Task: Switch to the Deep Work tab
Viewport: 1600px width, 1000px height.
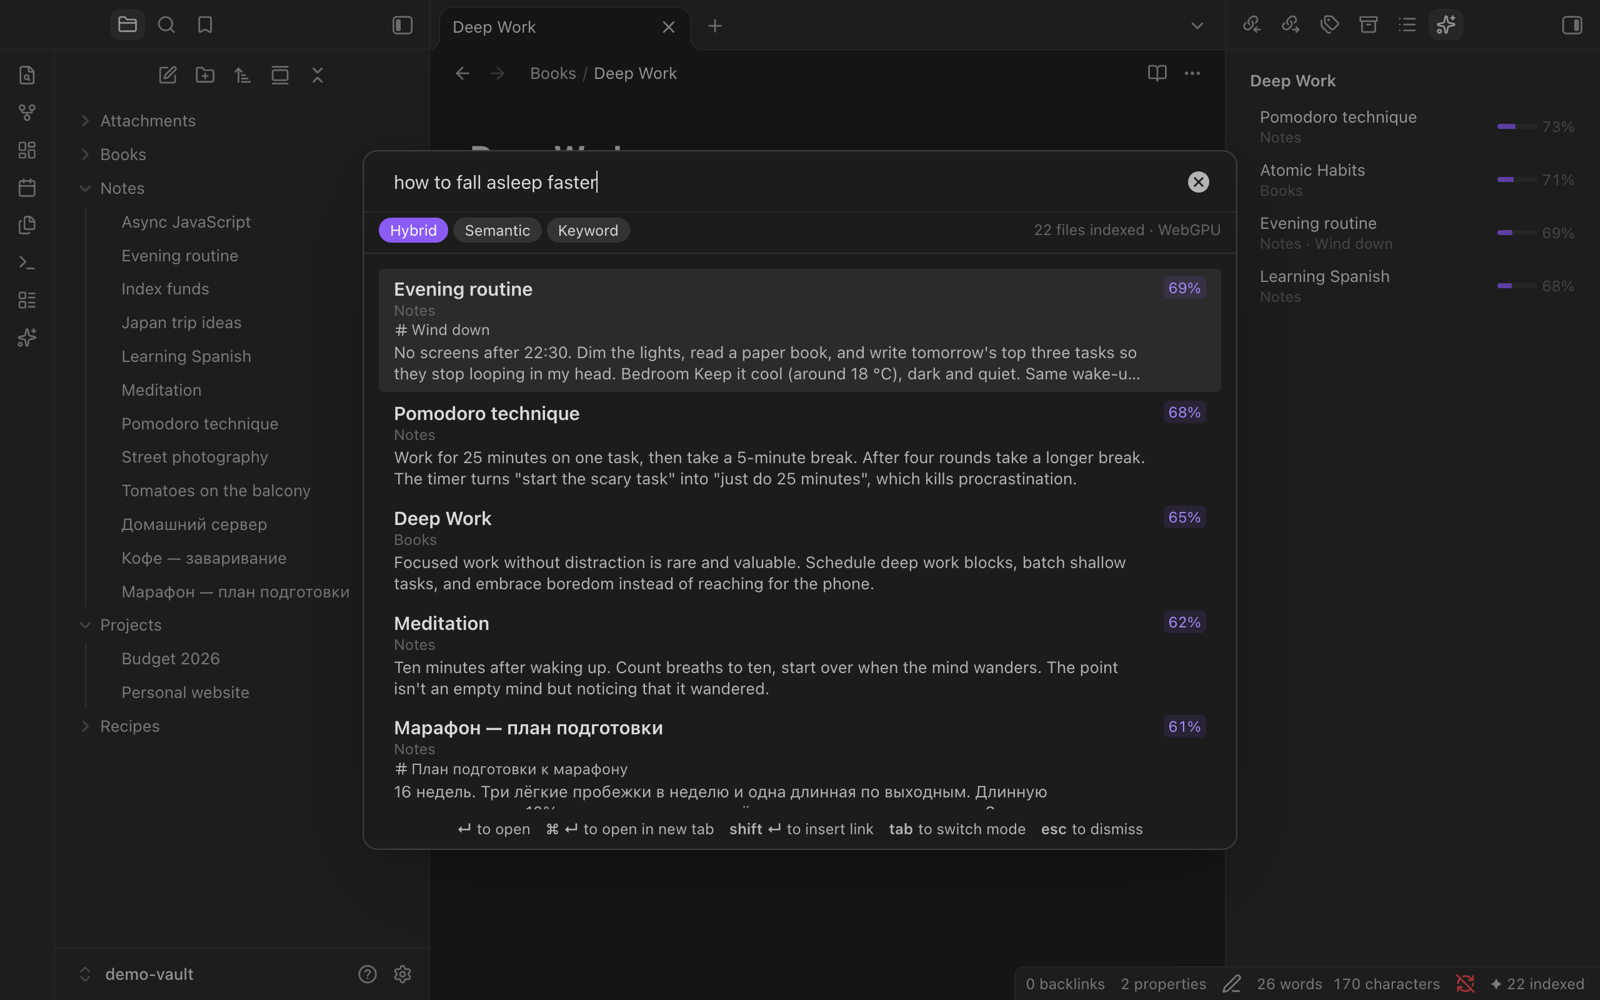Action: coord(563,27)
